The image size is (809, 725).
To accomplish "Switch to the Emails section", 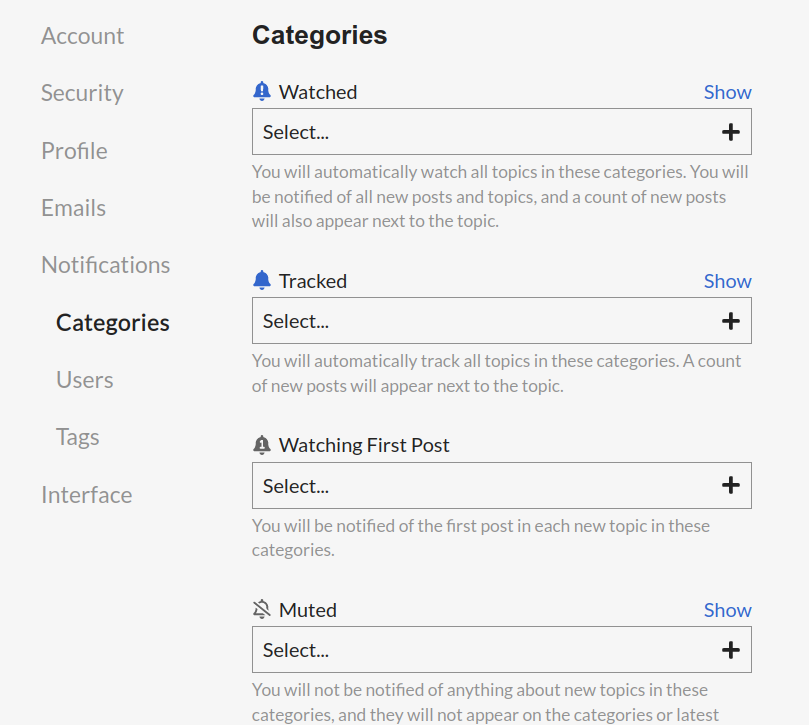I will coord(73,208).
